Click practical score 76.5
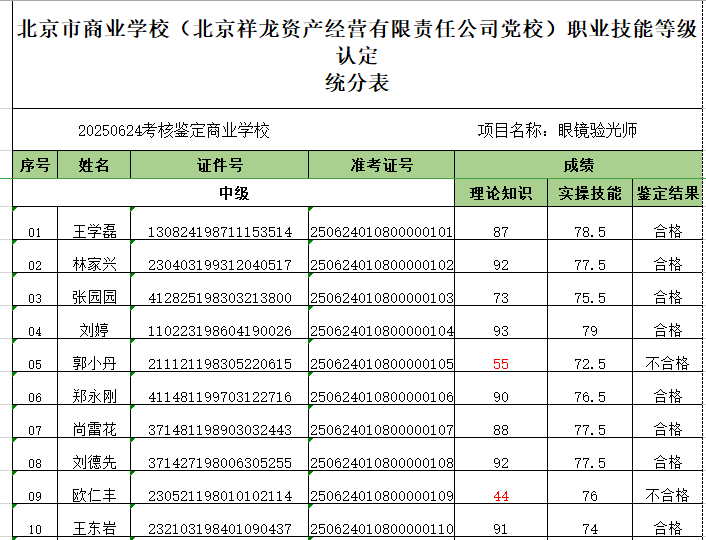Image resolution: width=706 pixels, height=540 pixels. point(590,397)
